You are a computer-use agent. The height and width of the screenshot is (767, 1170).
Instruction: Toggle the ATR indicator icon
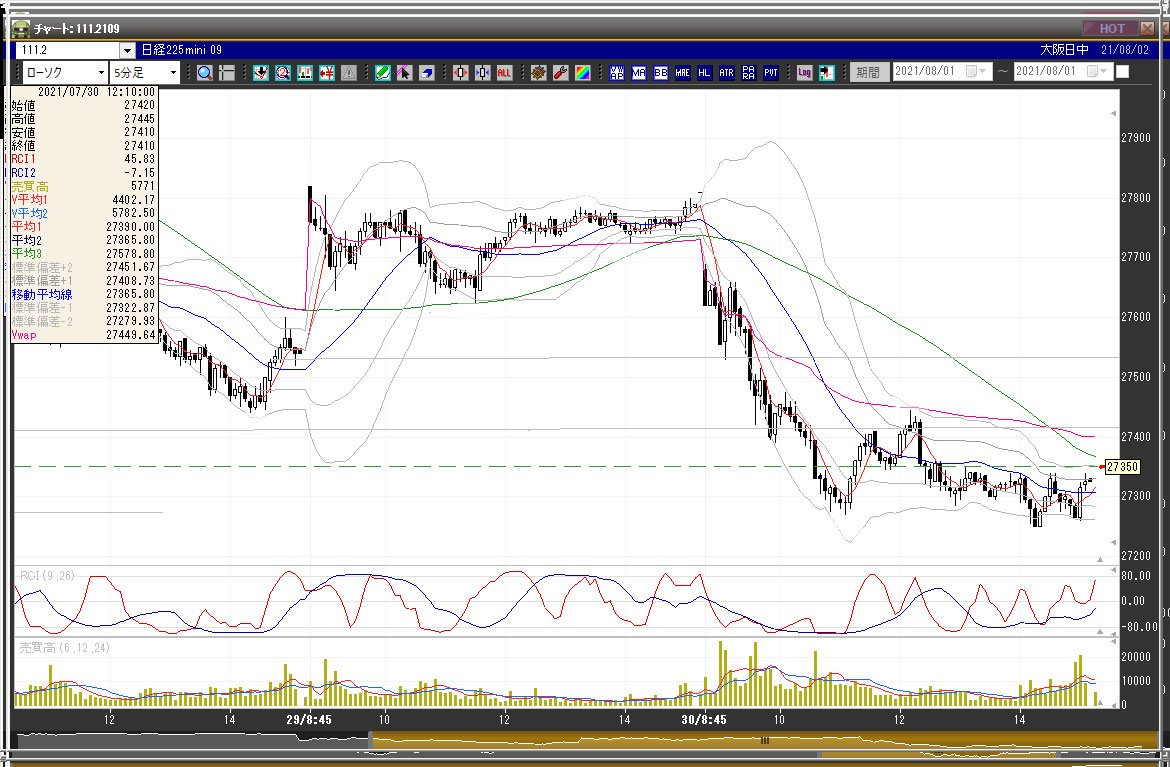727,72
